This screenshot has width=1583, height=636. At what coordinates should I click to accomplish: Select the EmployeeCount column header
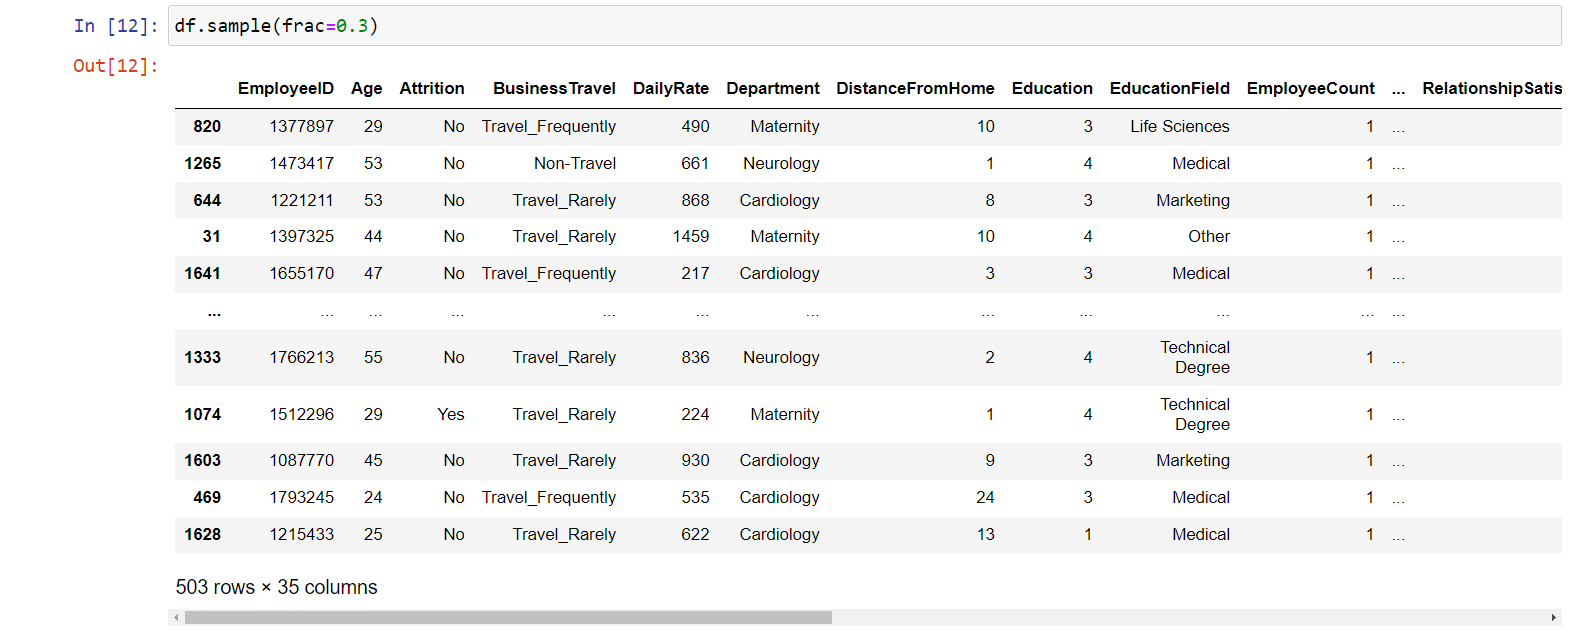coord(1310,88)
